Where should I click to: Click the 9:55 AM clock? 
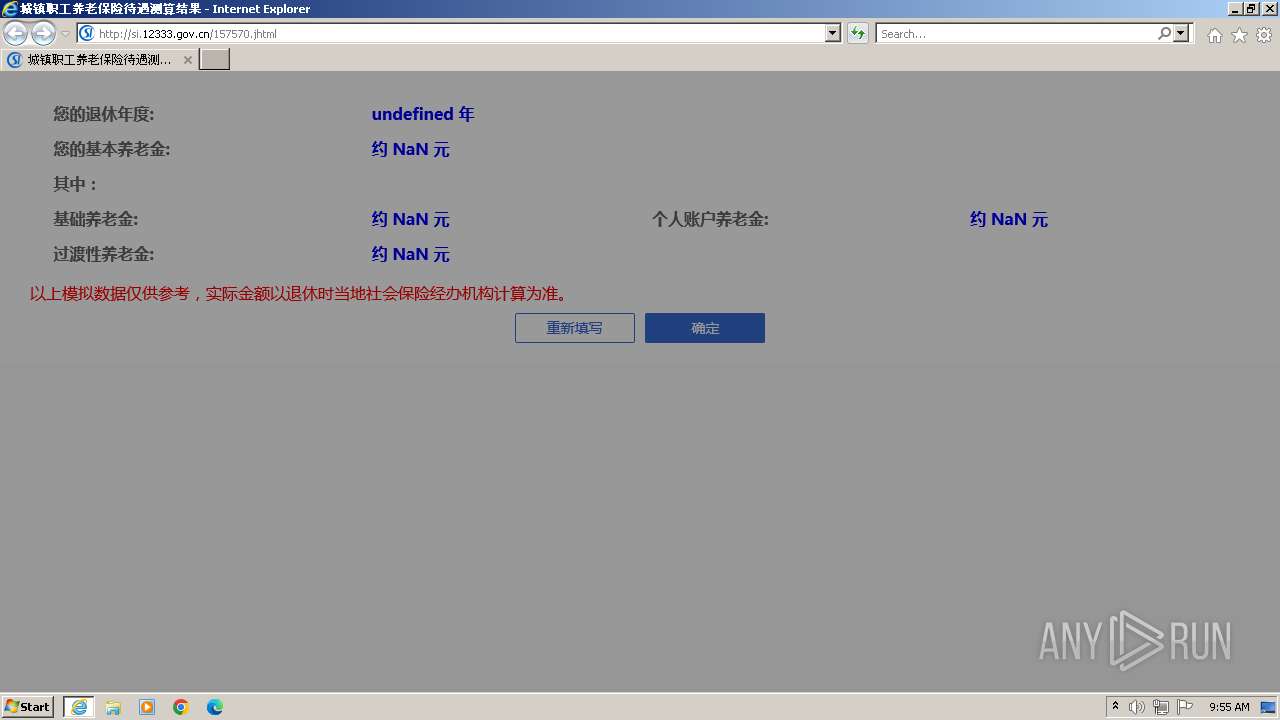[x=1229, y=707]
